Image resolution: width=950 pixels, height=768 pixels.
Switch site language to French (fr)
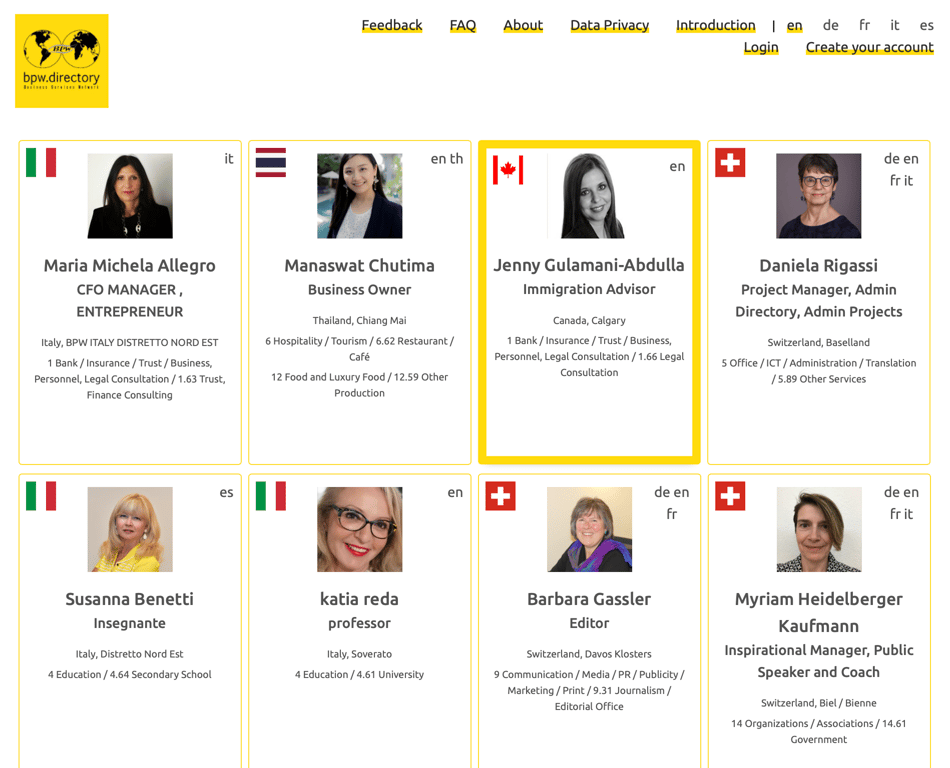coord(864,25)
